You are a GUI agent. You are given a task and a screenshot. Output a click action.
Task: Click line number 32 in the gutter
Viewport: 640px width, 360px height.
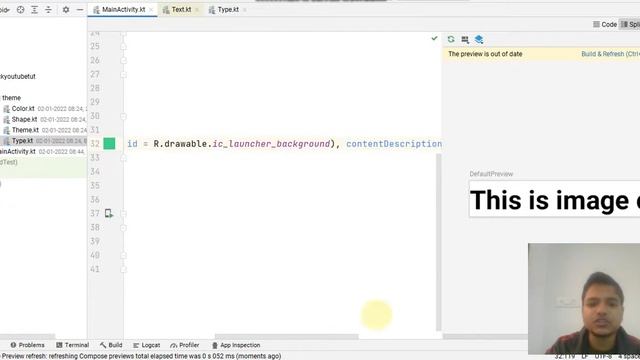tap(95, 144)
